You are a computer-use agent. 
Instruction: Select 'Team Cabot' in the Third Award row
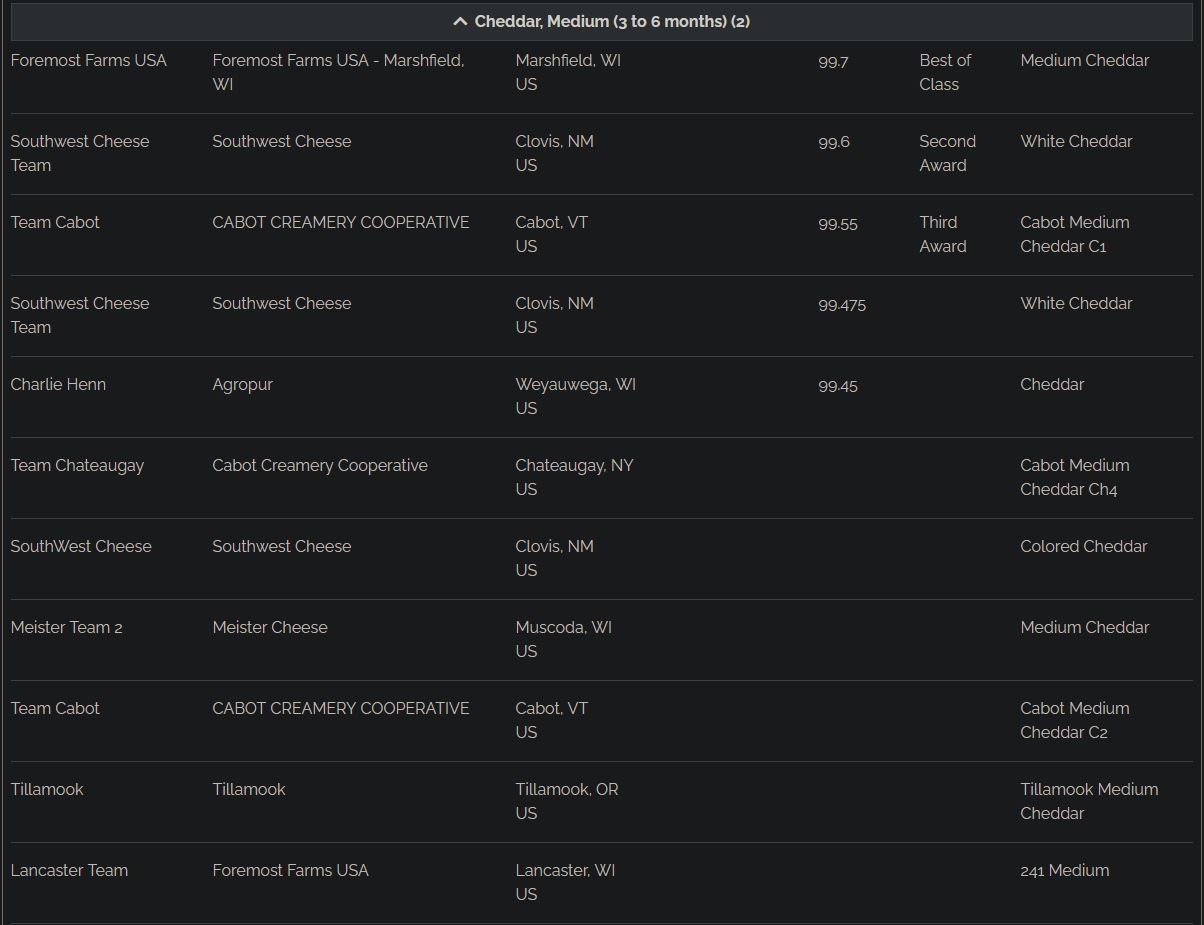click(x=55, y=223)
